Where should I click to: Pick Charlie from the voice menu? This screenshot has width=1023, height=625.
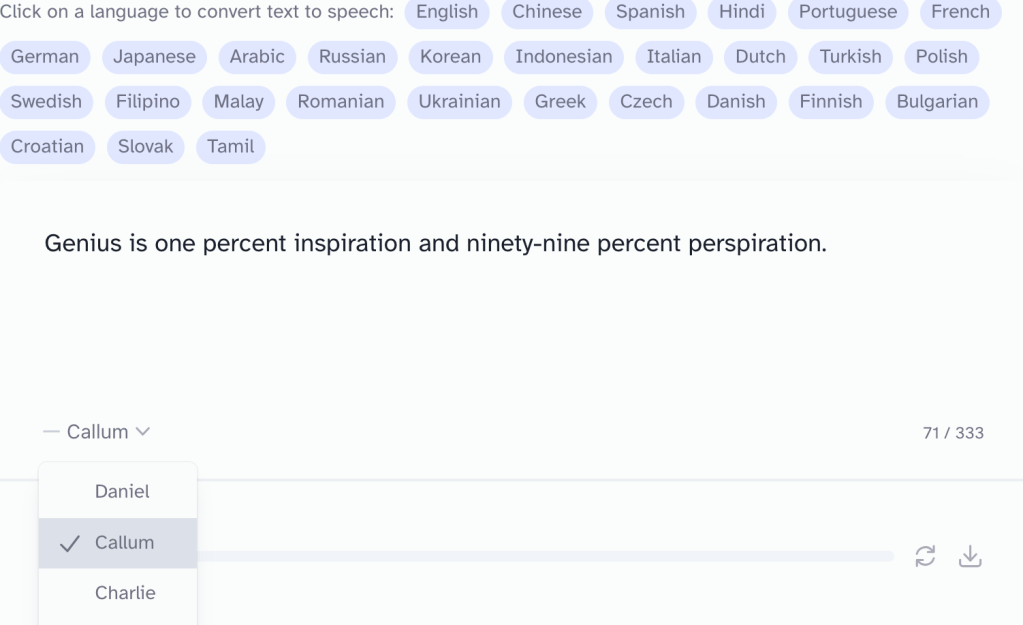[125, 593]
